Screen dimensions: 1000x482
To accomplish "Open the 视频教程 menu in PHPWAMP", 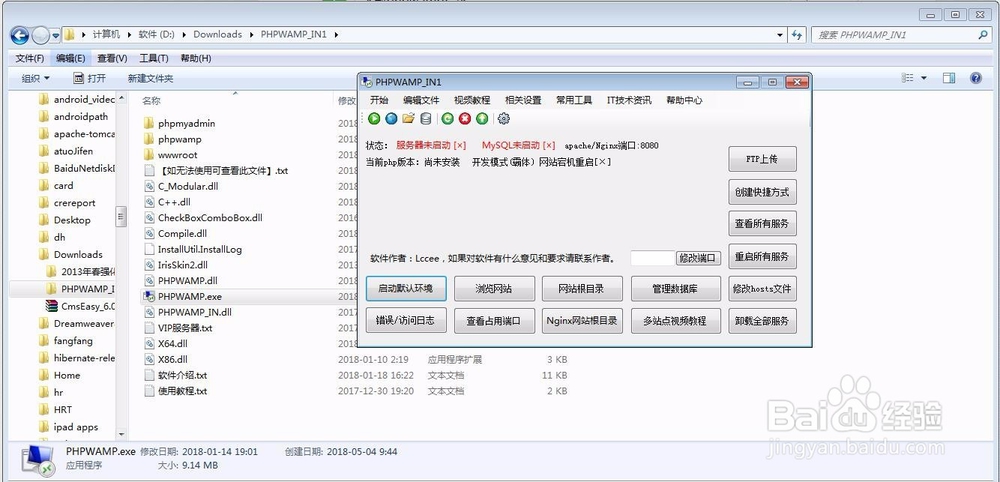I will pyautogui.click(x=472, y=100).
